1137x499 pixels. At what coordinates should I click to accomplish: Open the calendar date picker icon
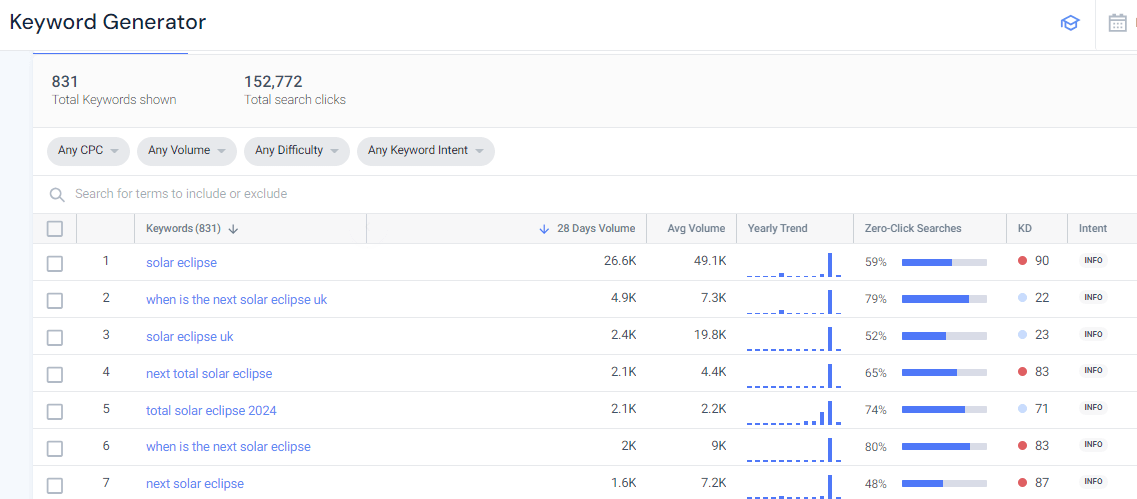click(1117, 23)
